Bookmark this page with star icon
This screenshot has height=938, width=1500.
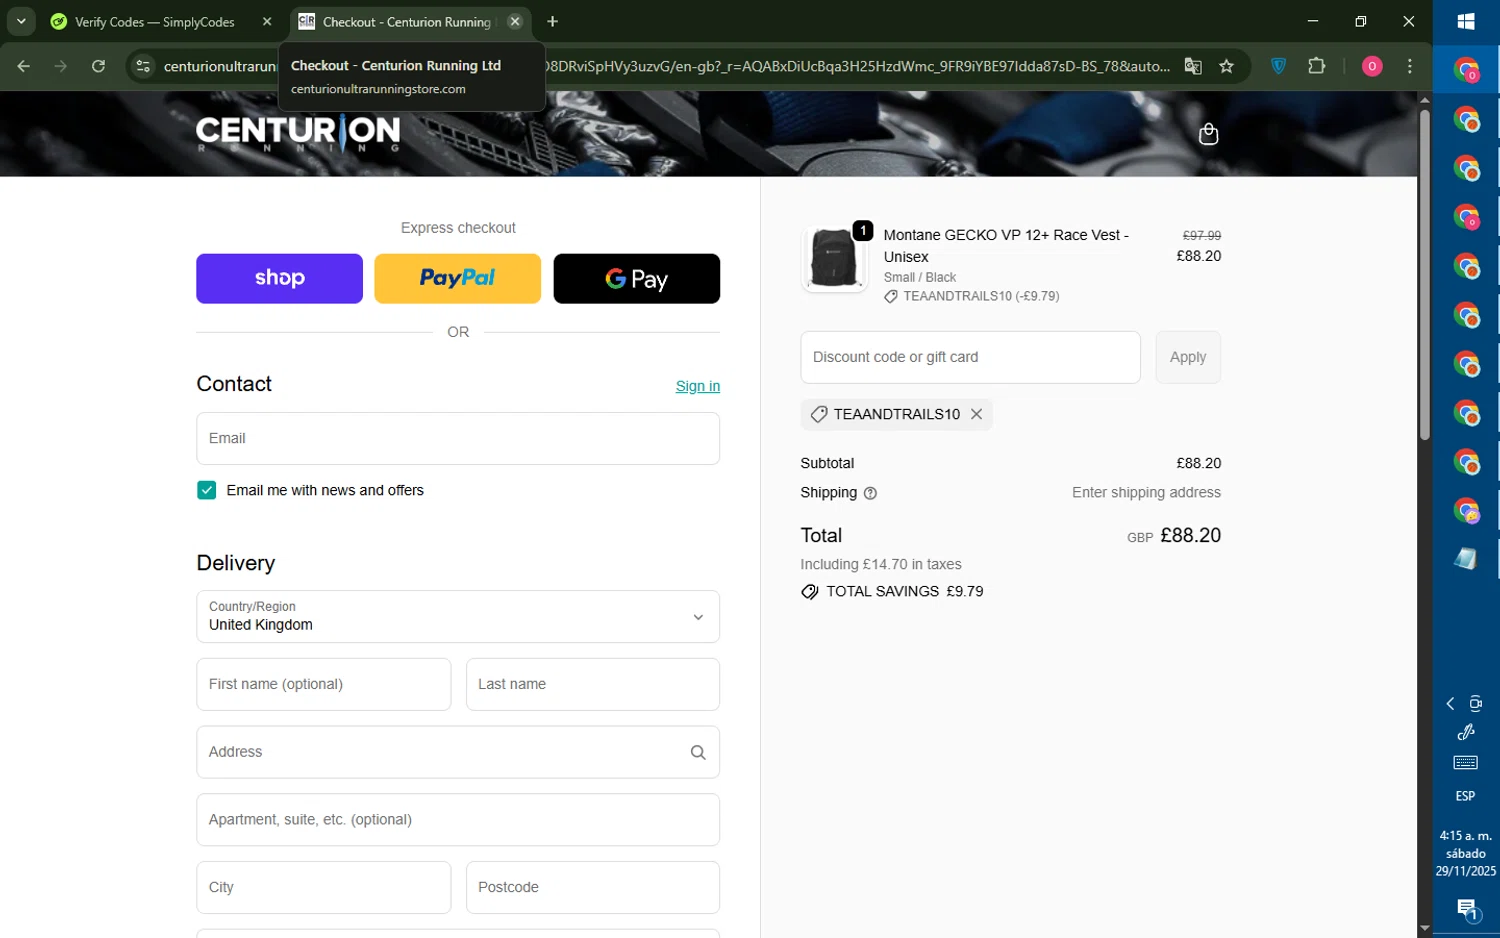(1226, 66)
